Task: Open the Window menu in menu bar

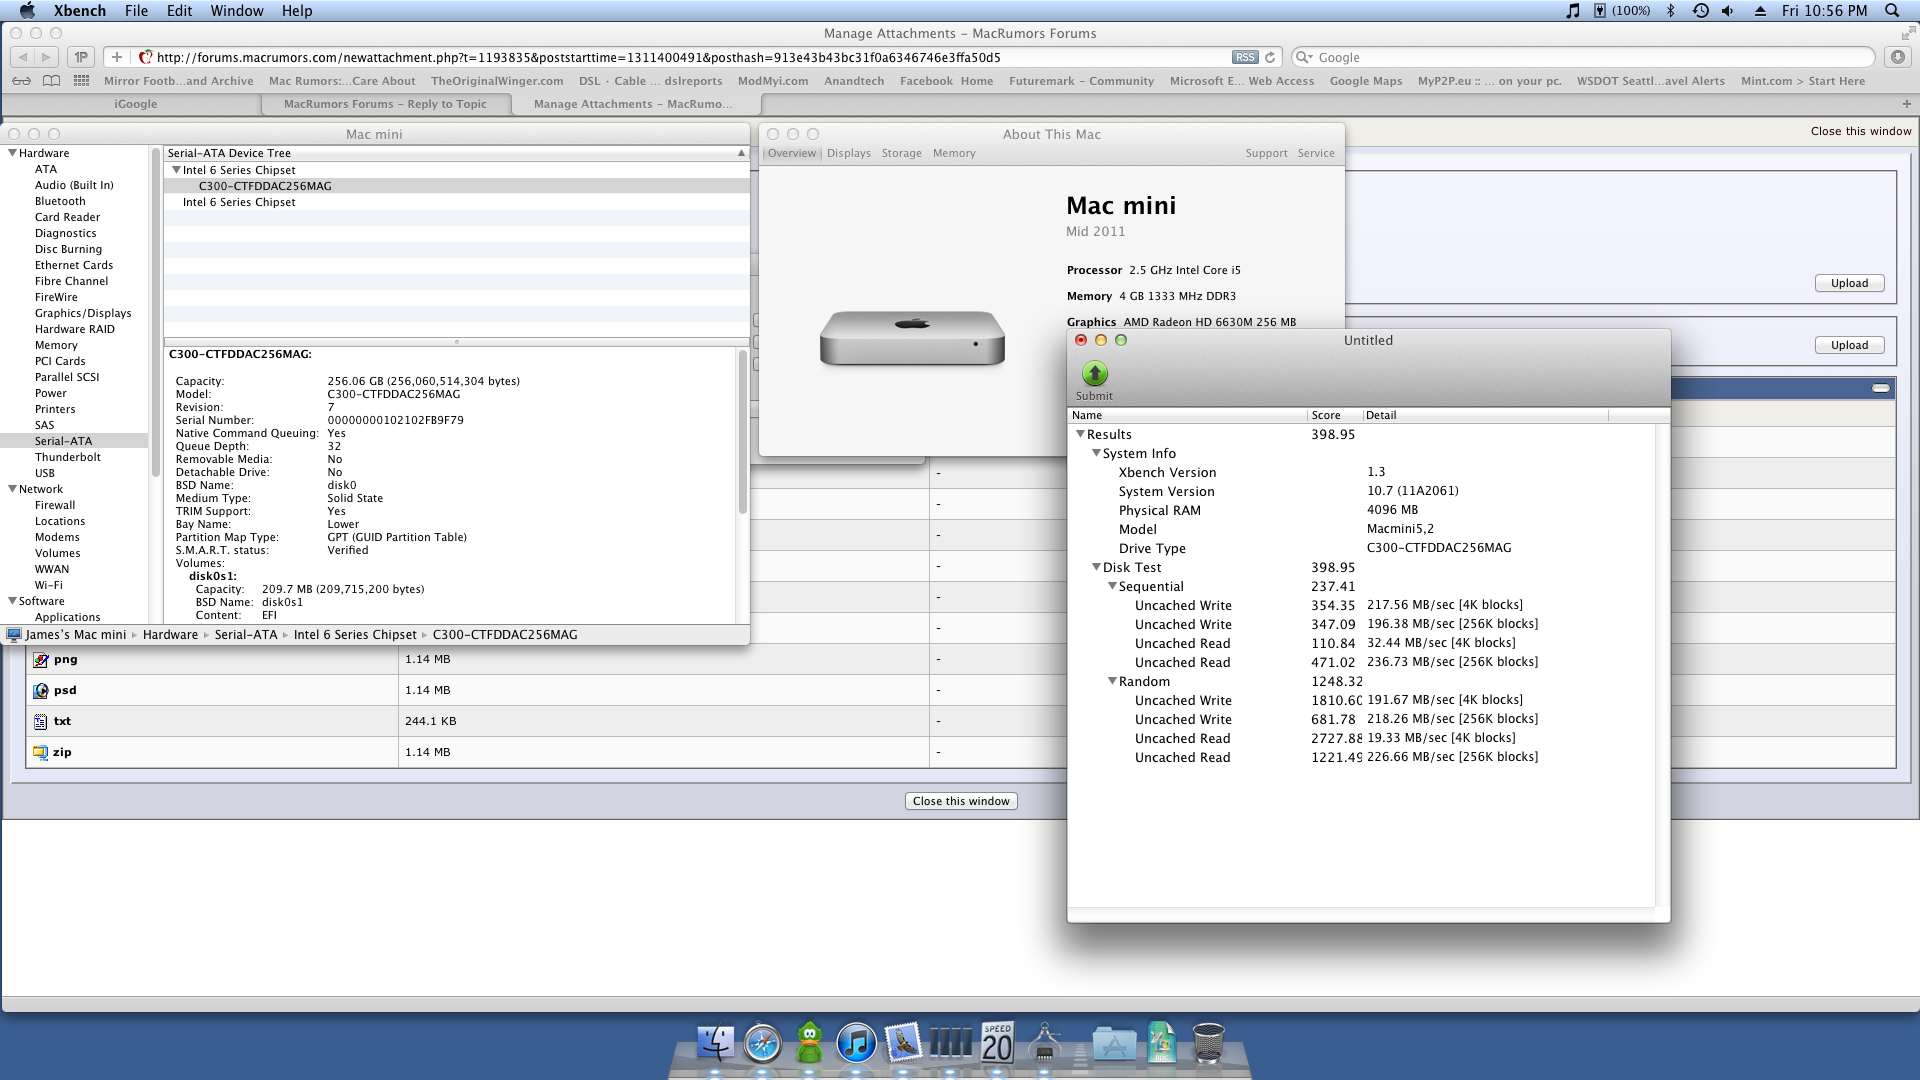Action: pos(236,10)
